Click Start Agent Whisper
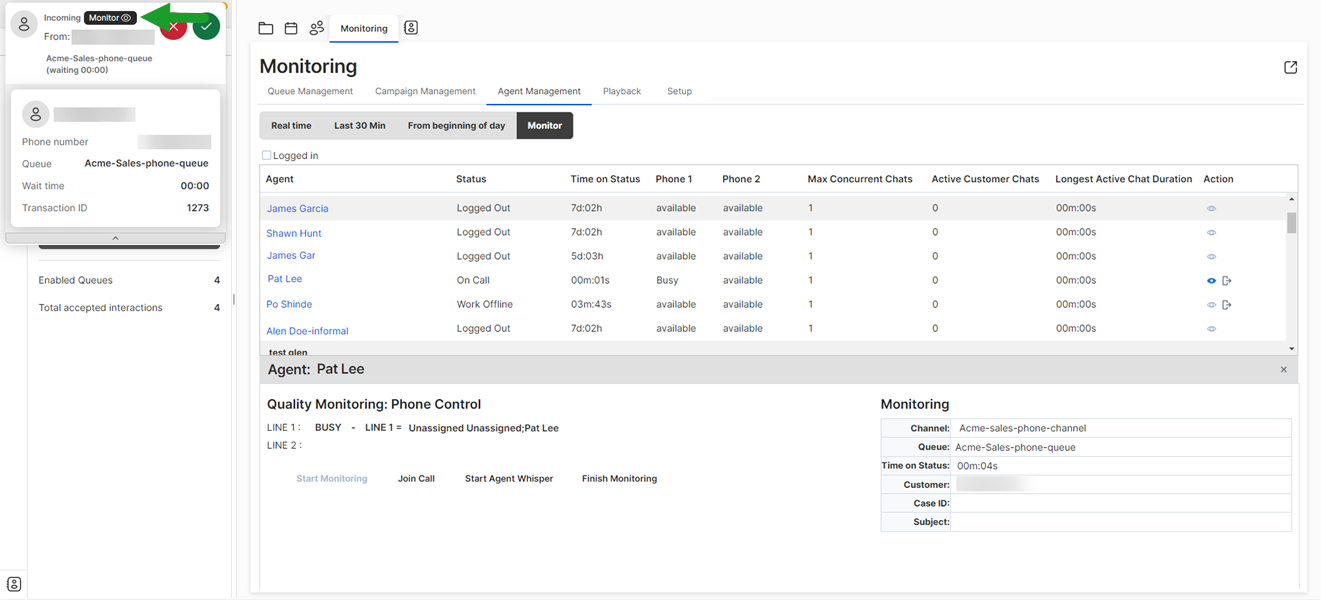The height and width of the screenshot is (600, 1321). point(509,479)
